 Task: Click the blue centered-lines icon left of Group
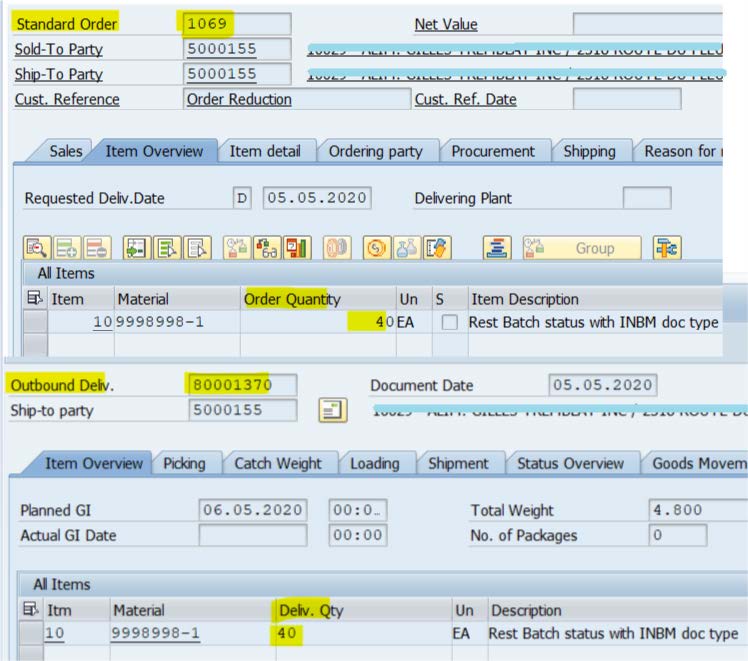[497, 248]
